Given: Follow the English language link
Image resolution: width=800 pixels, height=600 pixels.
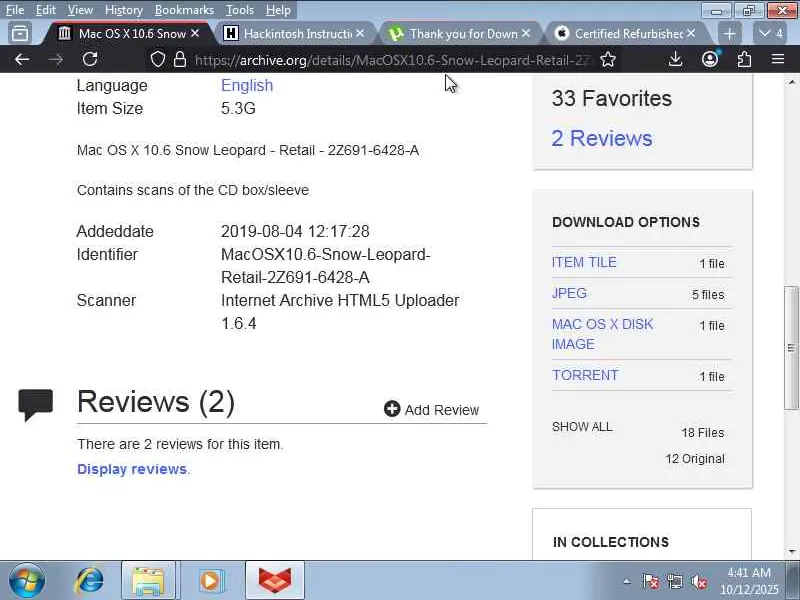Looking at the screenshot, I should pos(247,85).
